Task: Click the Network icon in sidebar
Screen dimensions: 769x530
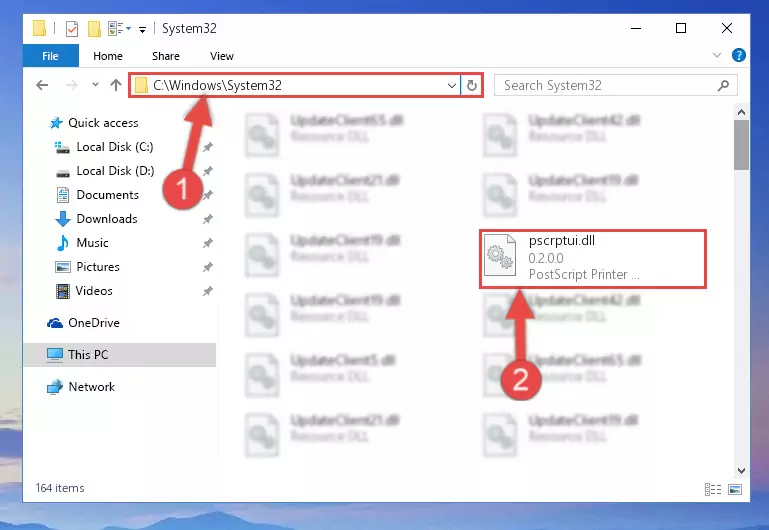Action: click(x=55, y=387)
